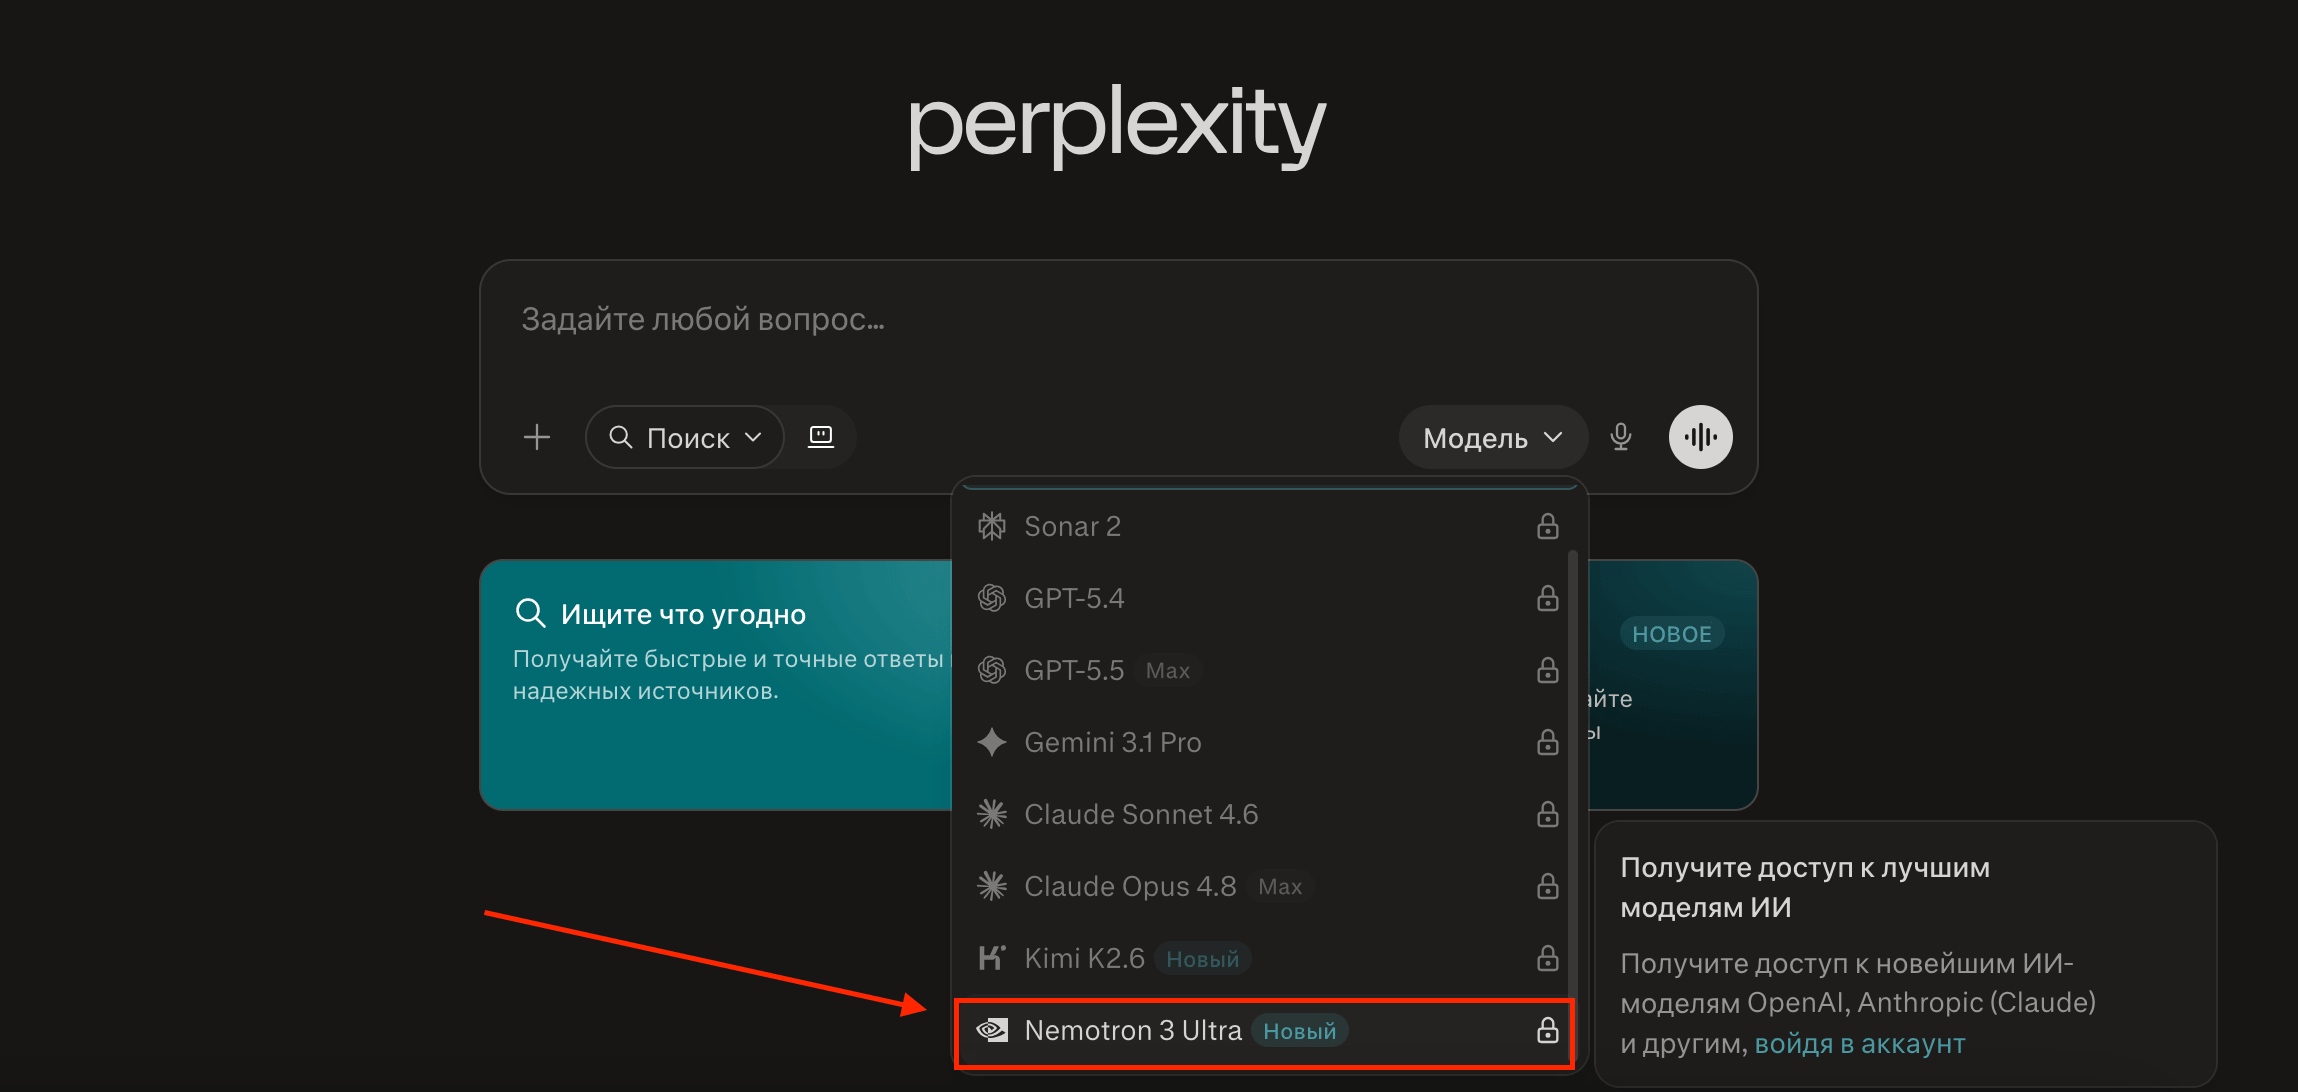Click the perplexity logo
The height and width of the screenshot is (1092, 2298).
(1118, 126)
